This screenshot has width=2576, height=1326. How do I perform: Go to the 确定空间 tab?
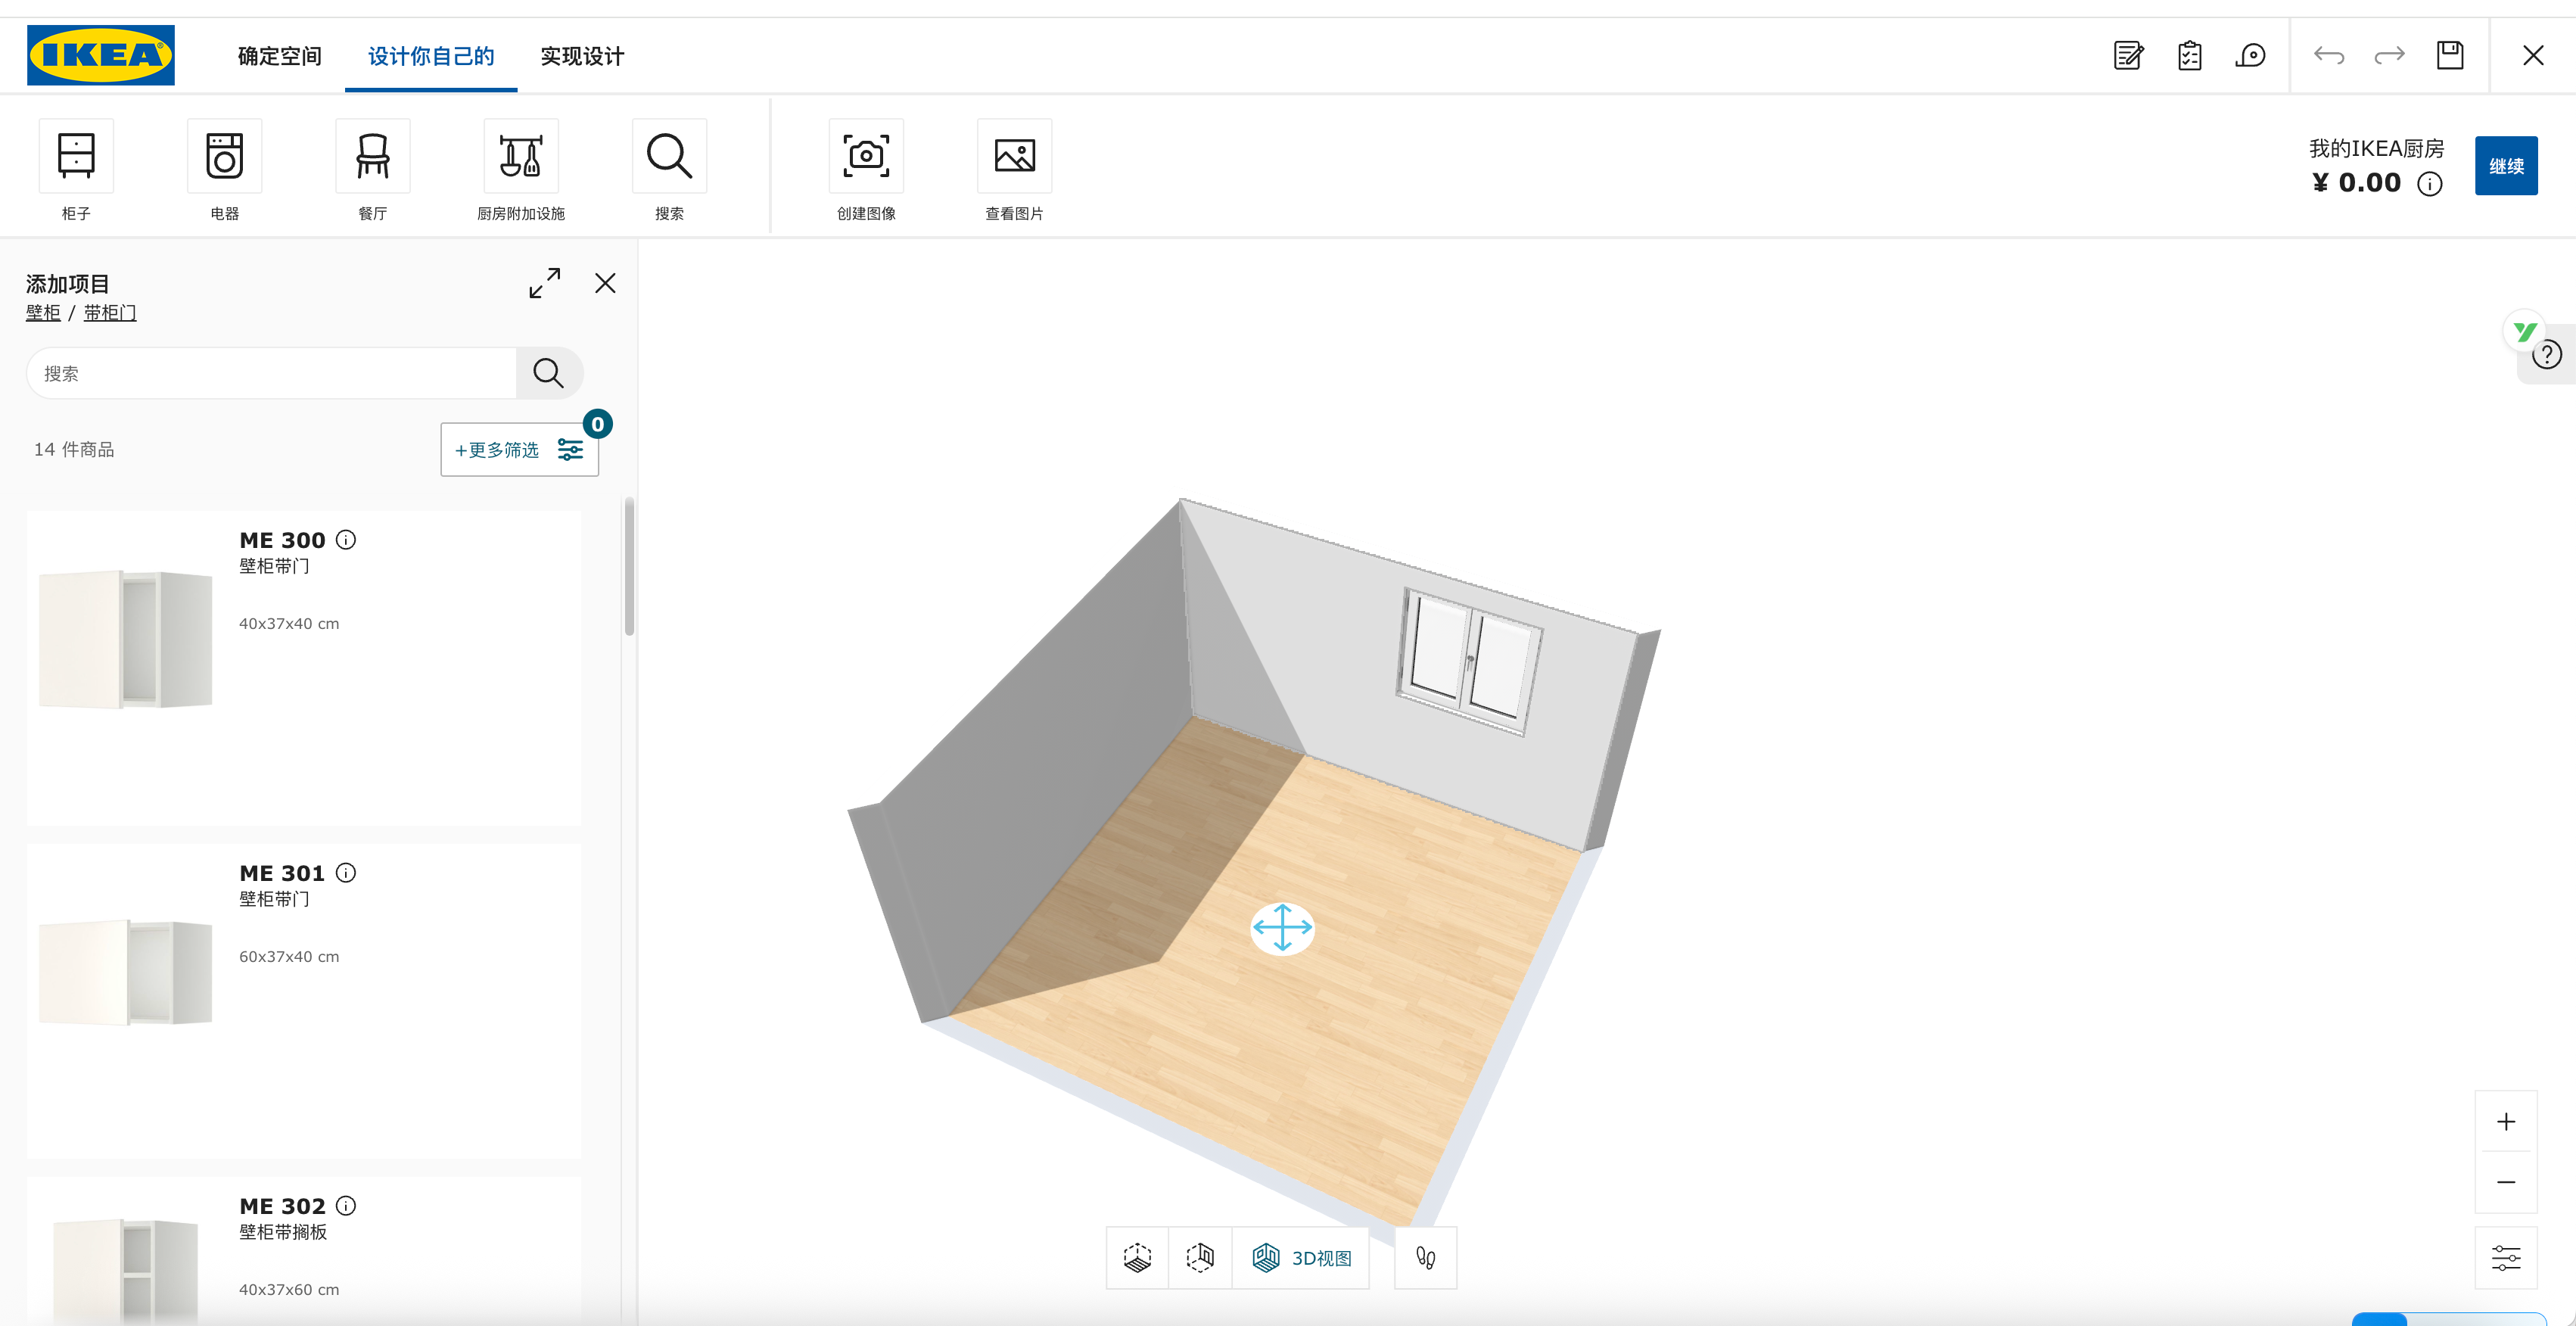[x=279, y=56]
